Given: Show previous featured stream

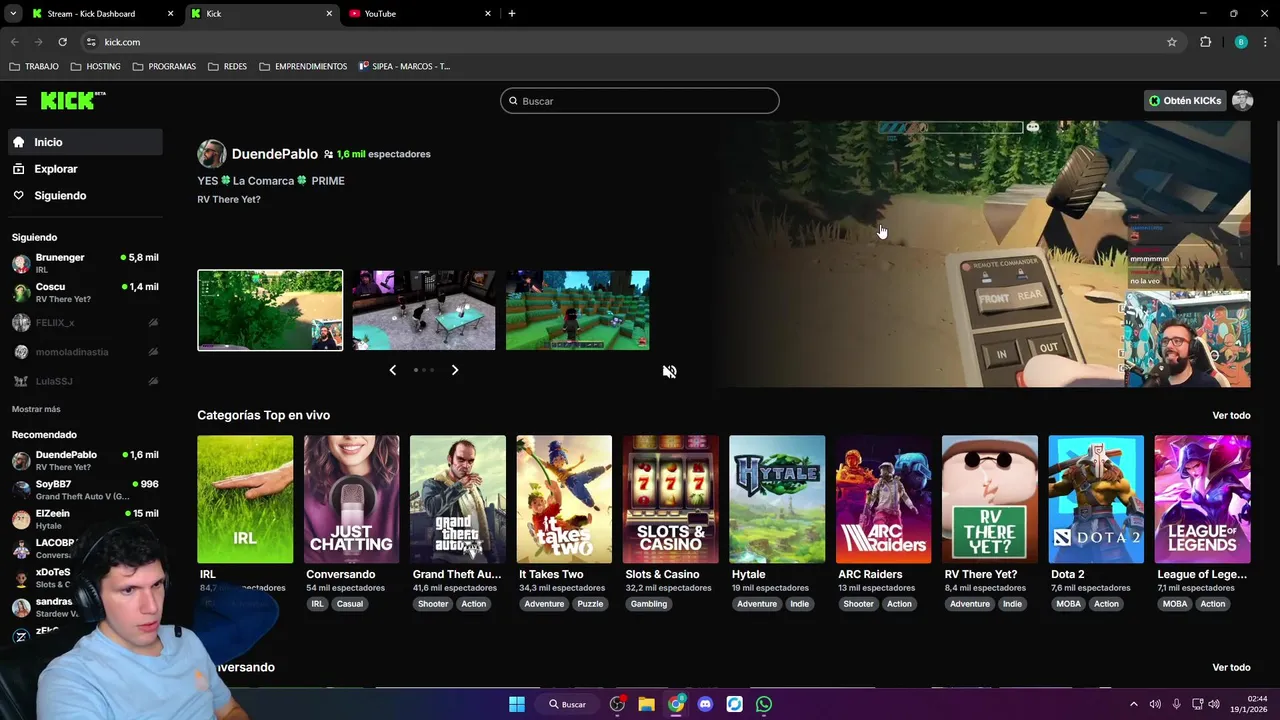Looking at the screenshot, I should 392,370.
